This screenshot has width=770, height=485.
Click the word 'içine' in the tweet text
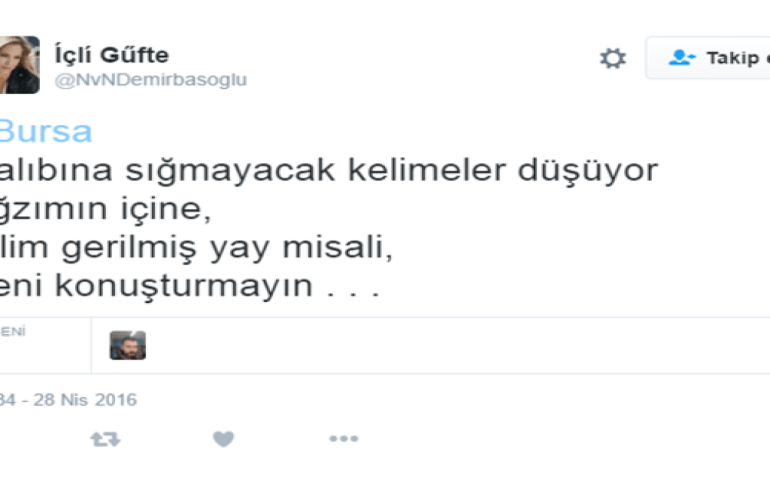tap(166, 210)
